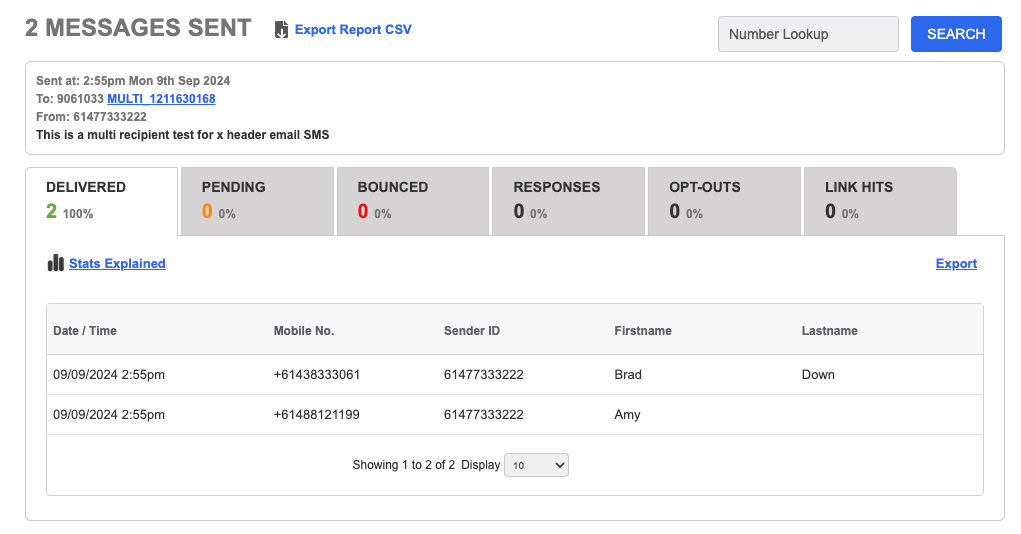Click firstname Brad in table
Image resolution: width=1021 pixels, height=534 pixels.
[628, 374]
